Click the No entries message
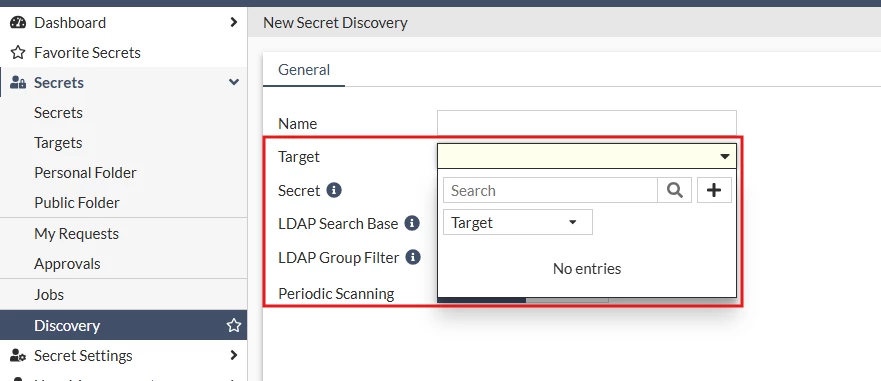881x381 pixels. pos(587,269)
